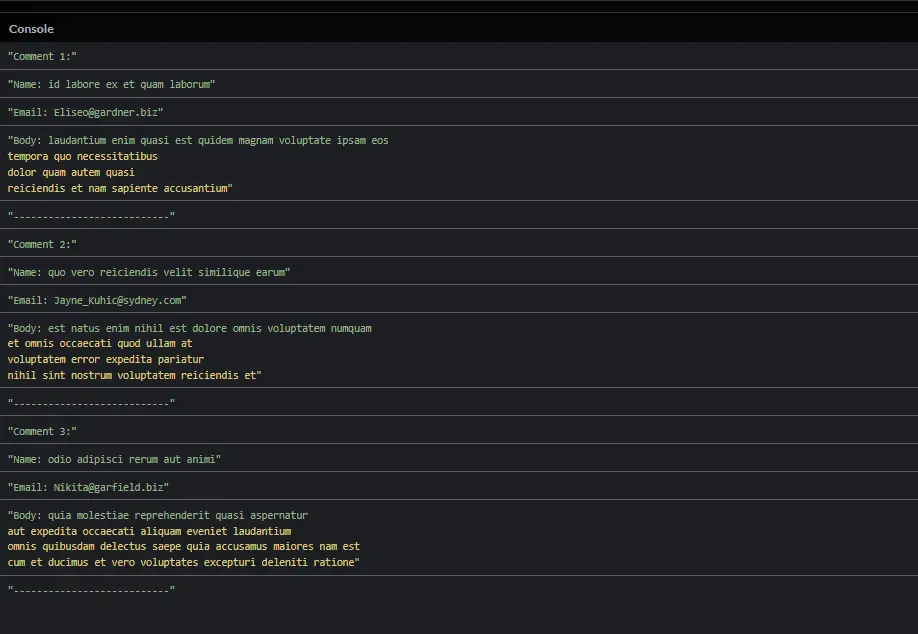Click the dashed separator after Comment 2
The width and height of the screenshot is (918, 634).
tap(91, 403)
